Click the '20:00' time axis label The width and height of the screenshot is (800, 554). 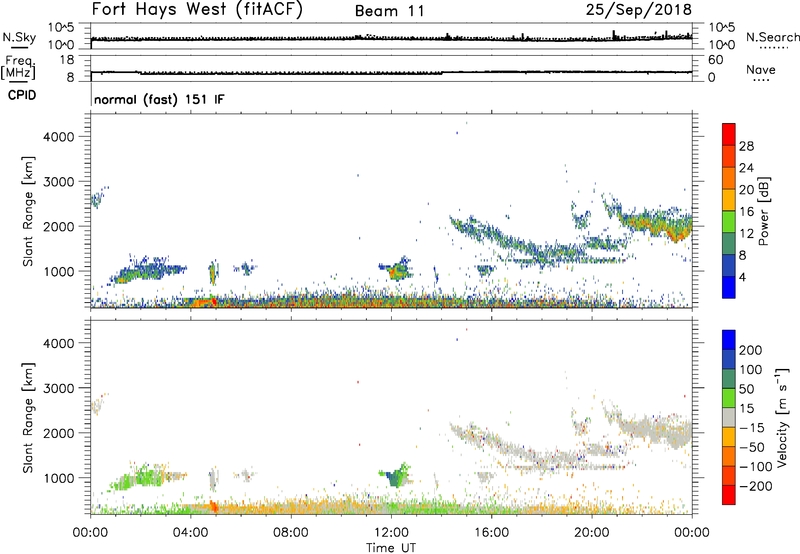pos(592,533)
